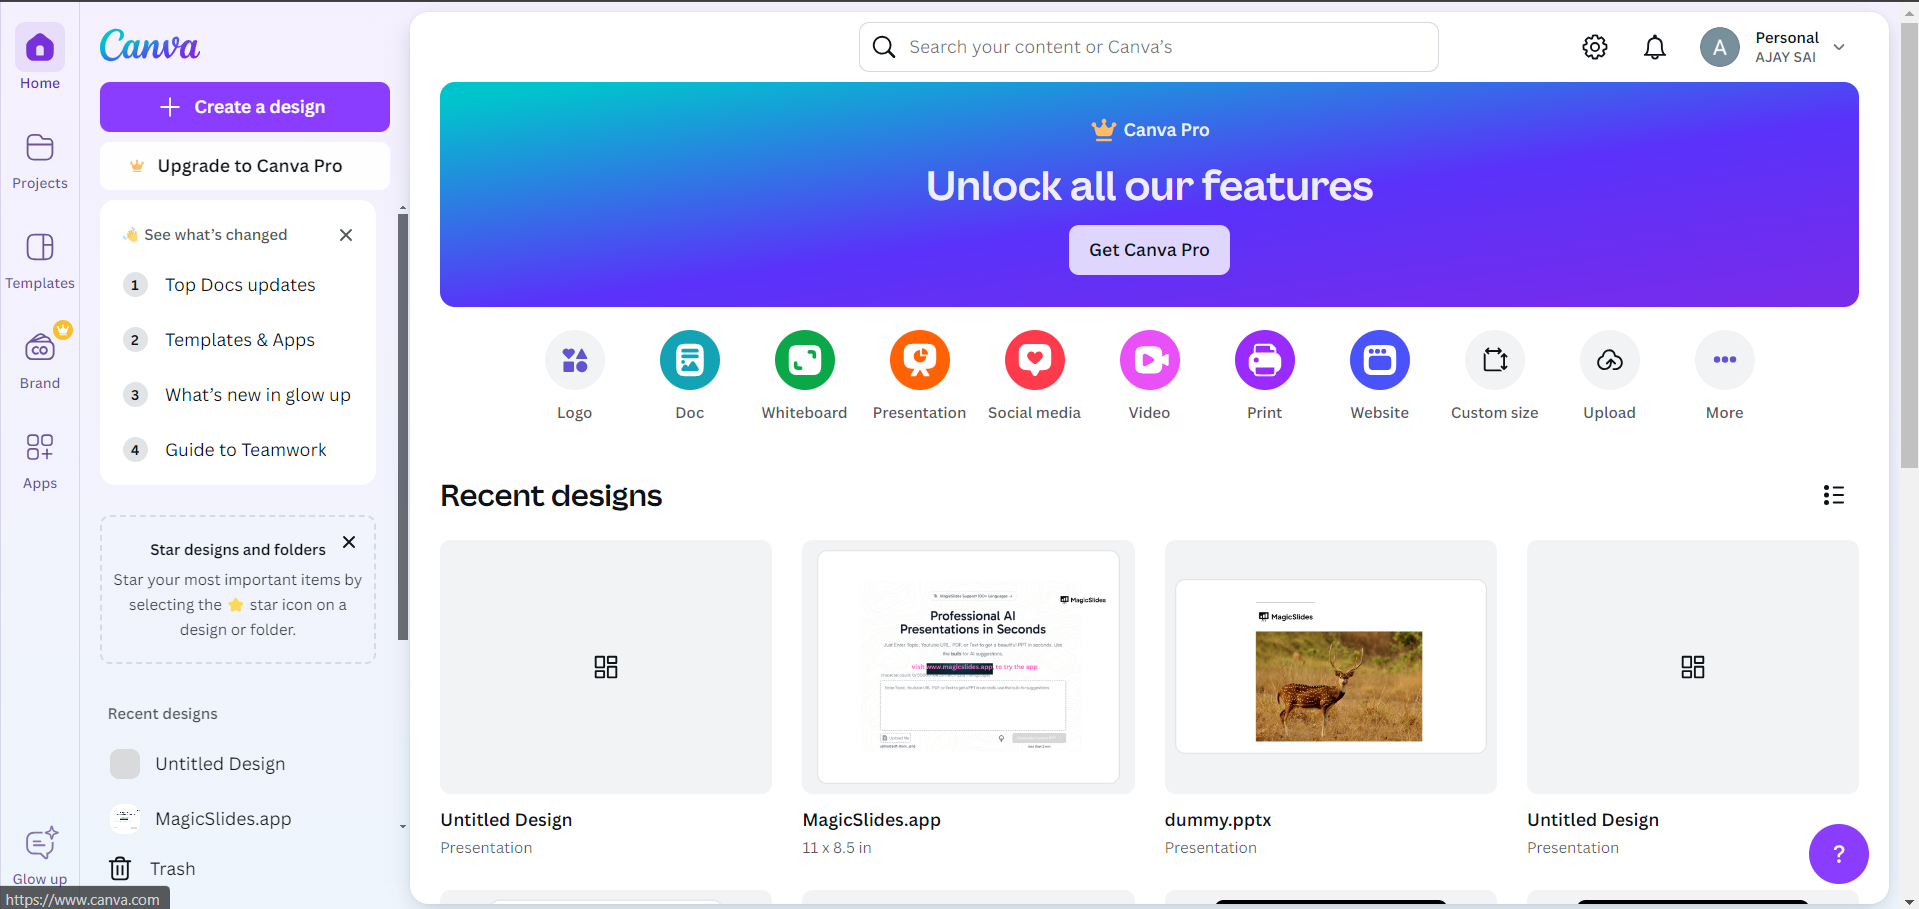Open the notifications bell
Image resolution: width=1919 pixels, height=909 pixels.
1655,47
